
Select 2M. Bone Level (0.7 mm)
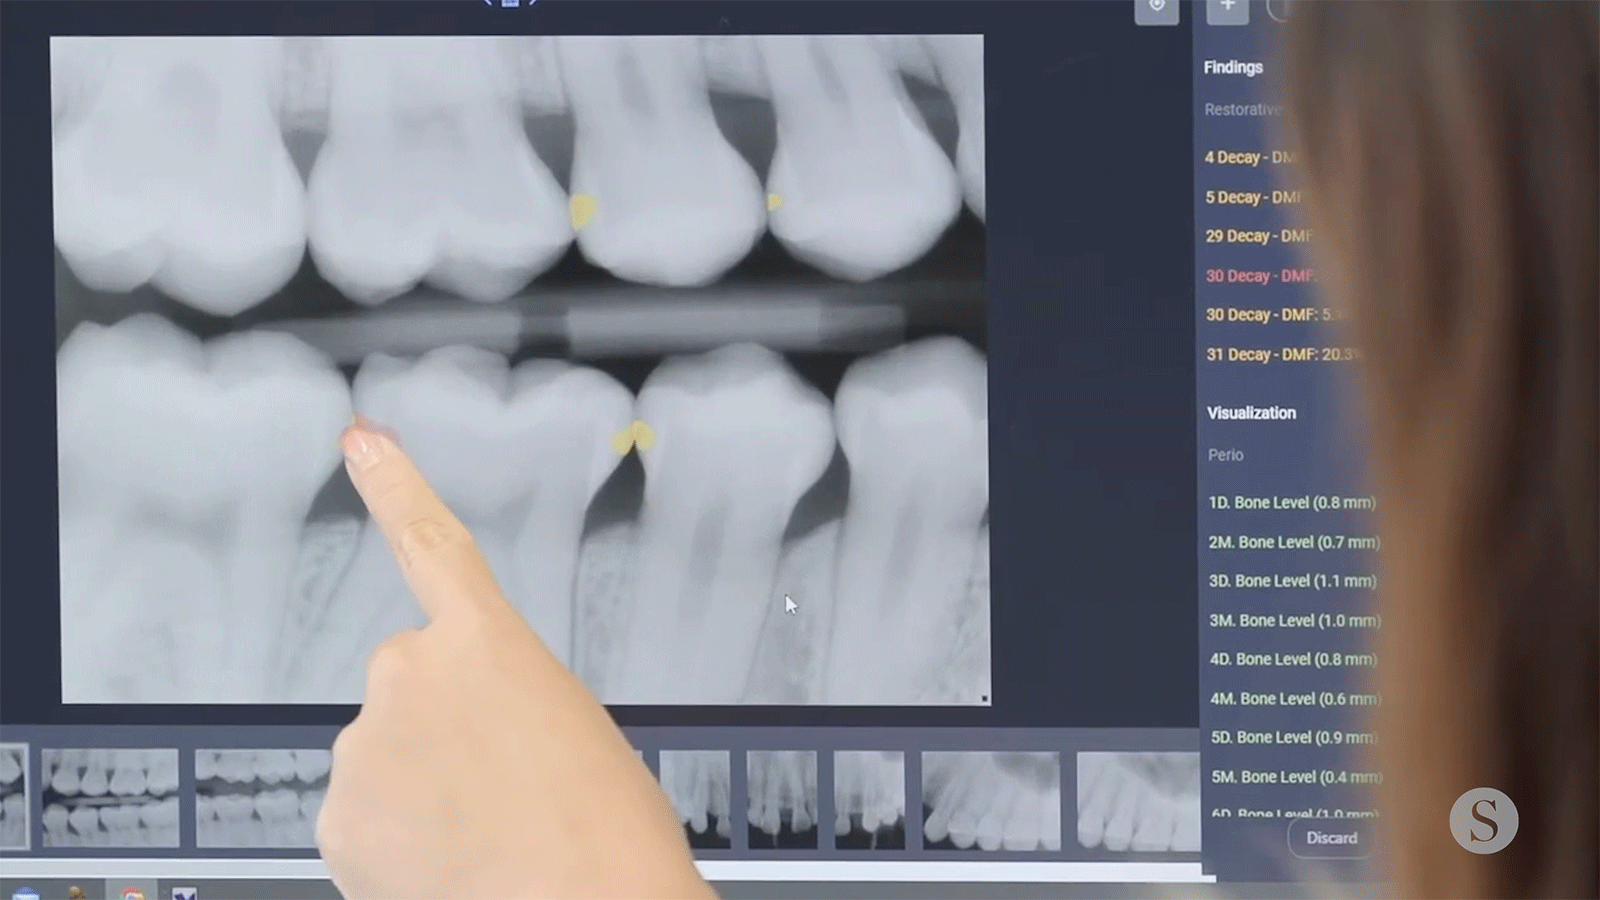(1294, 542)
